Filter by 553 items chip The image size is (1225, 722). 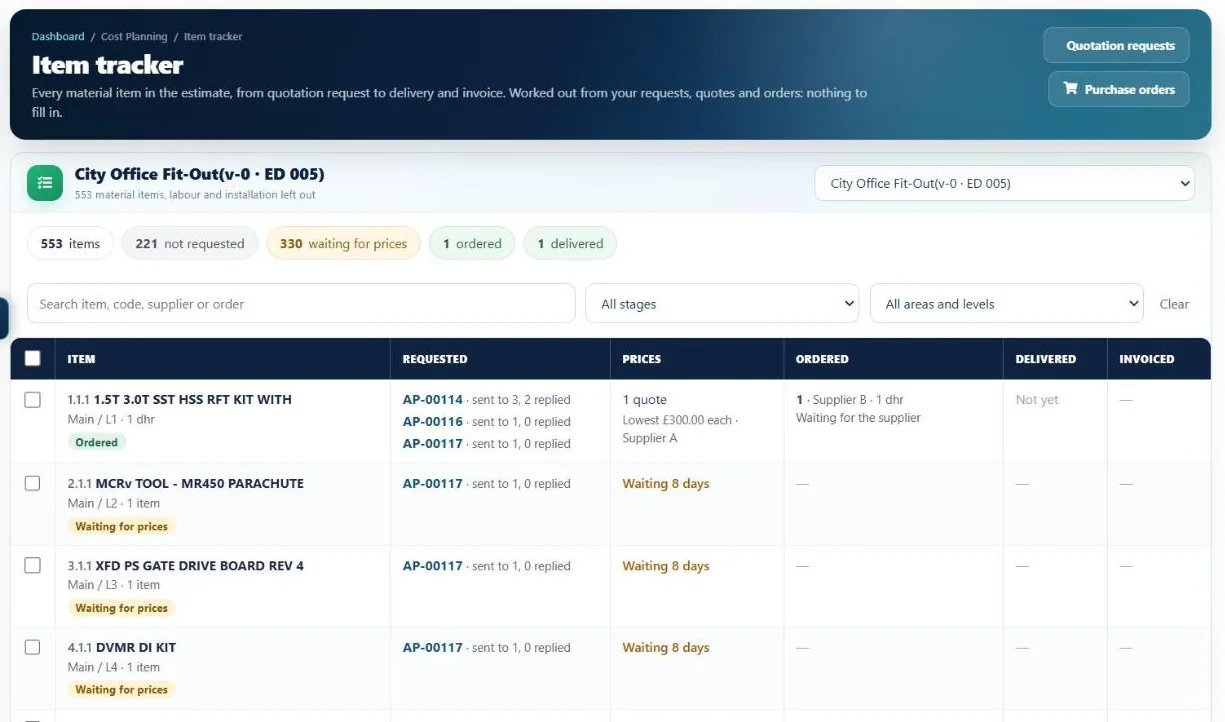pos(70,243)
